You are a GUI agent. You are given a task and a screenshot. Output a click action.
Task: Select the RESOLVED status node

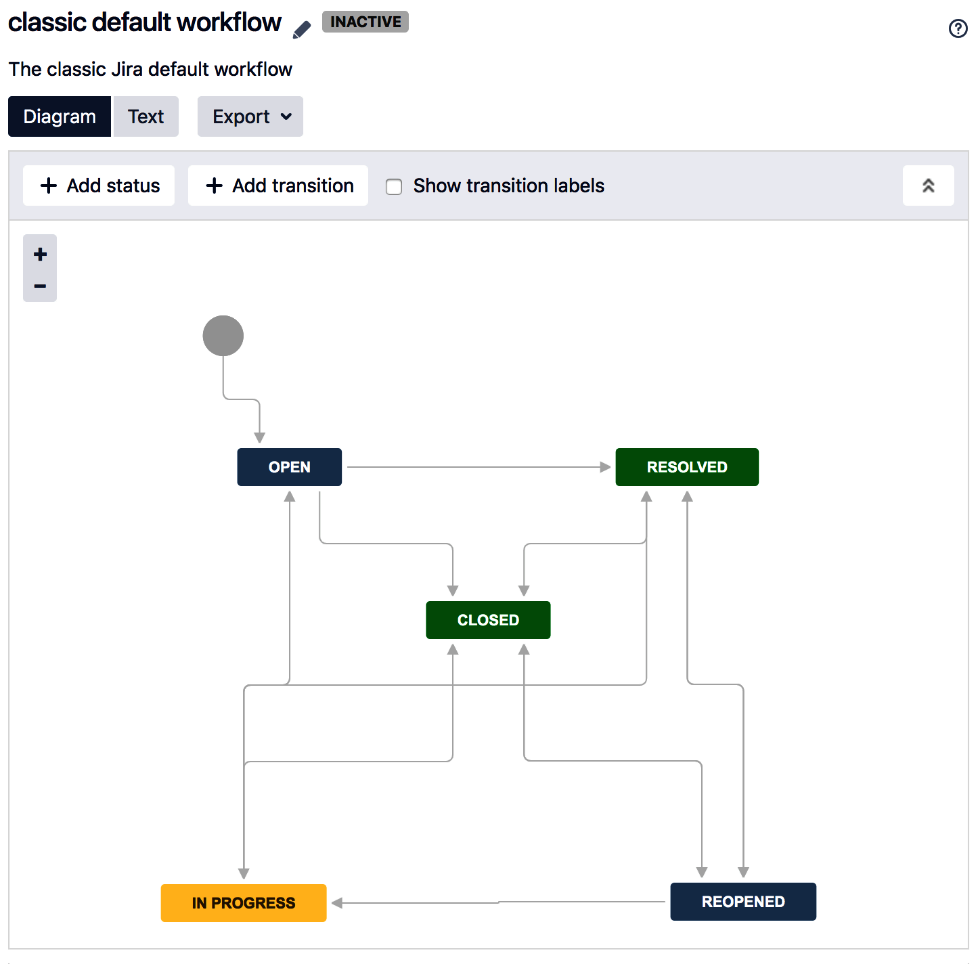click(687, 467)
